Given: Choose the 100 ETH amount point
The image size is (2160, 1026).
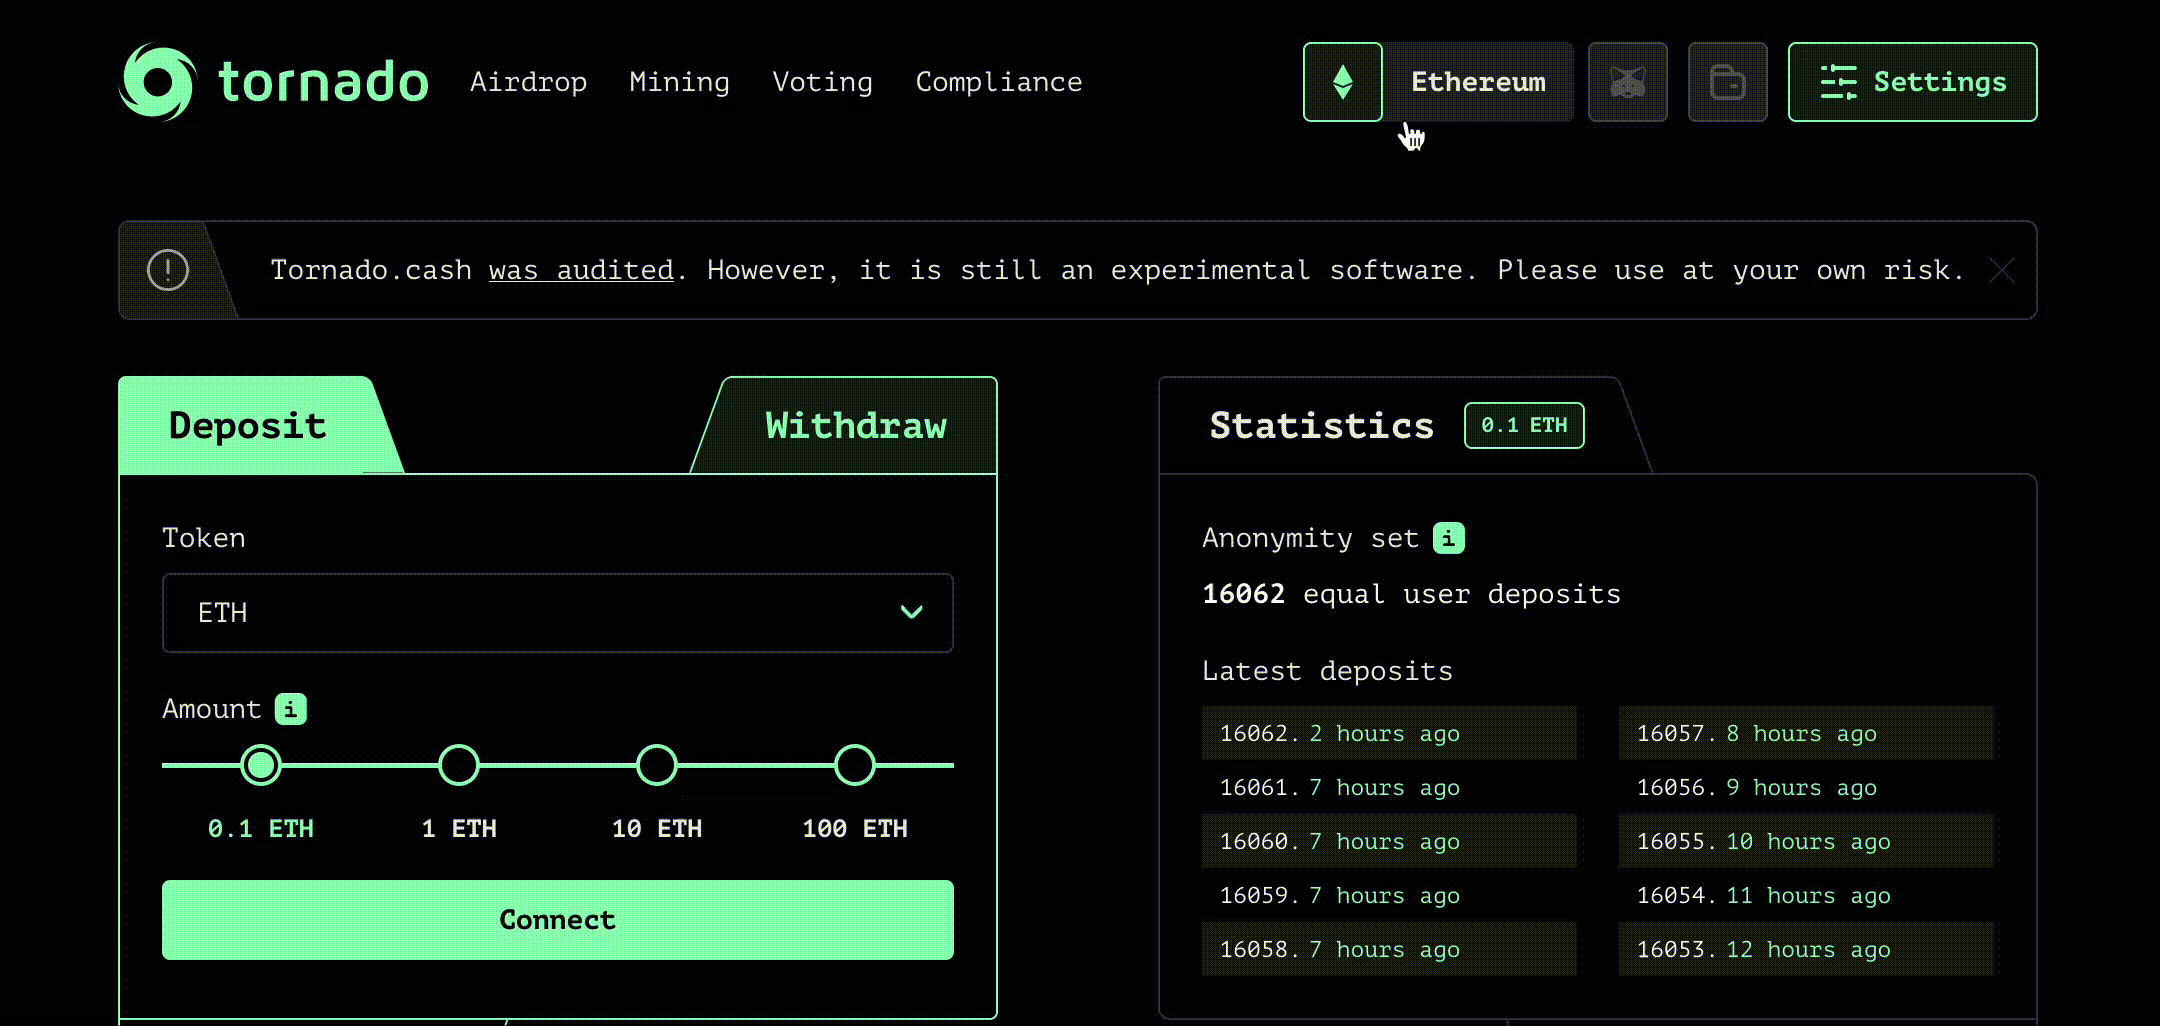Looking at the screenshot, I should pyautogui.click(x=855, y=765).
